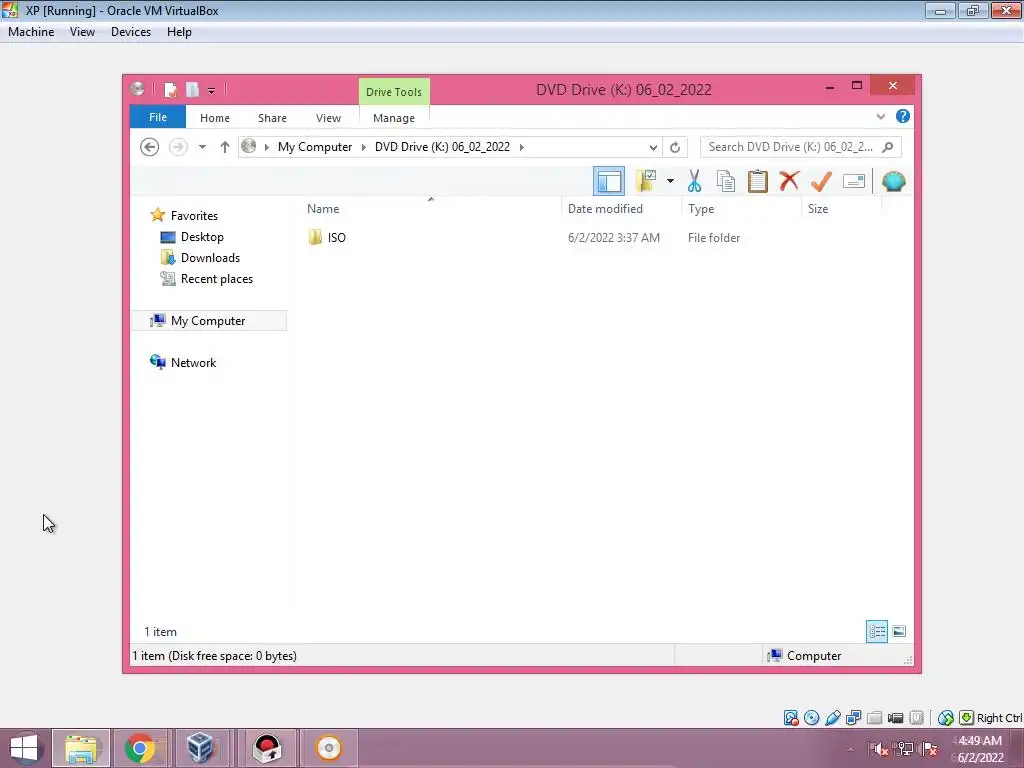1024x768 pixels.
Task: Select the ISO folder
Action: tap(336, 238)
